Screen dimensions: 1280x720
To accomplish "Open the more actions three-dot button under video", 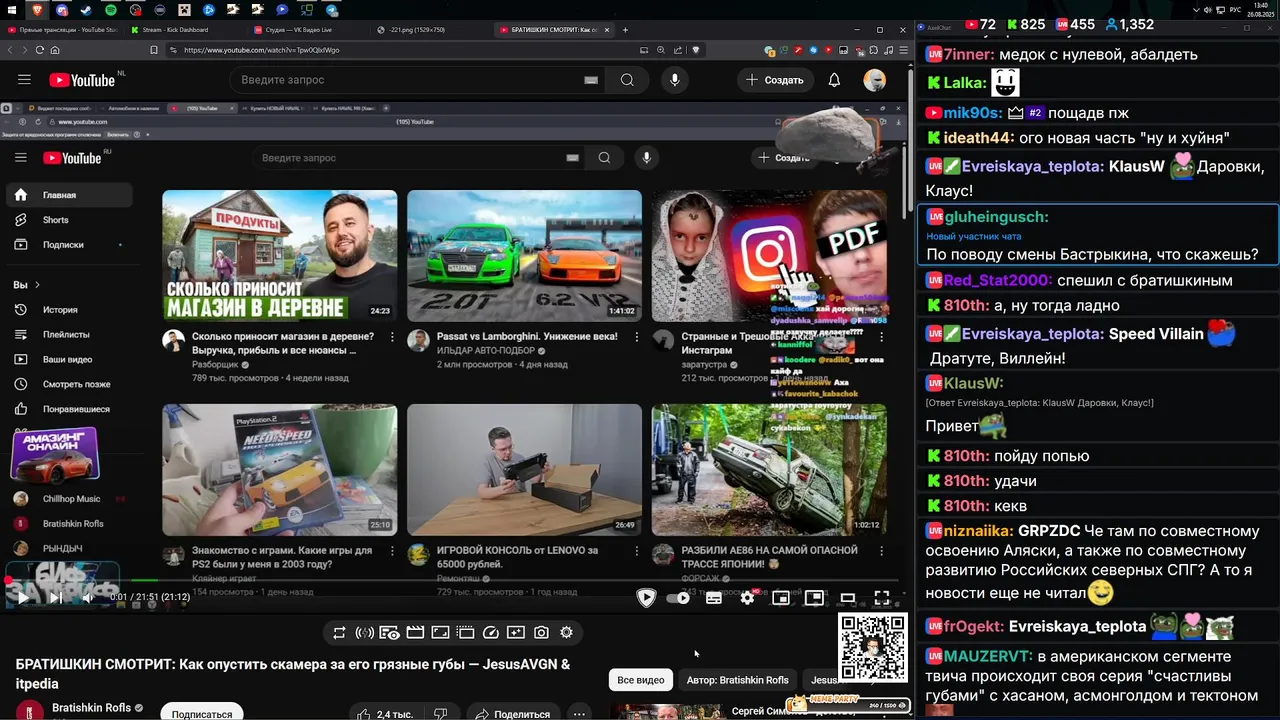I will [x=579, y=713].
